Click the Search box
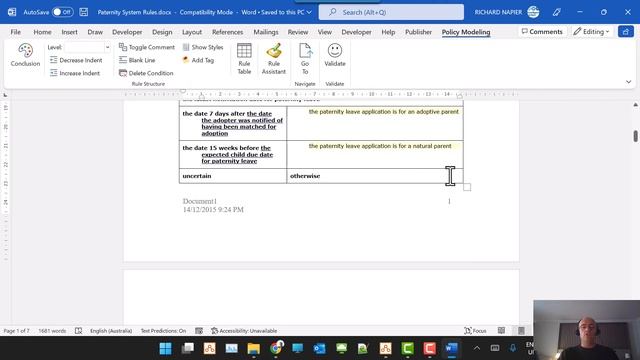Viewport: 640px width, 360px height. coord(391,12)
